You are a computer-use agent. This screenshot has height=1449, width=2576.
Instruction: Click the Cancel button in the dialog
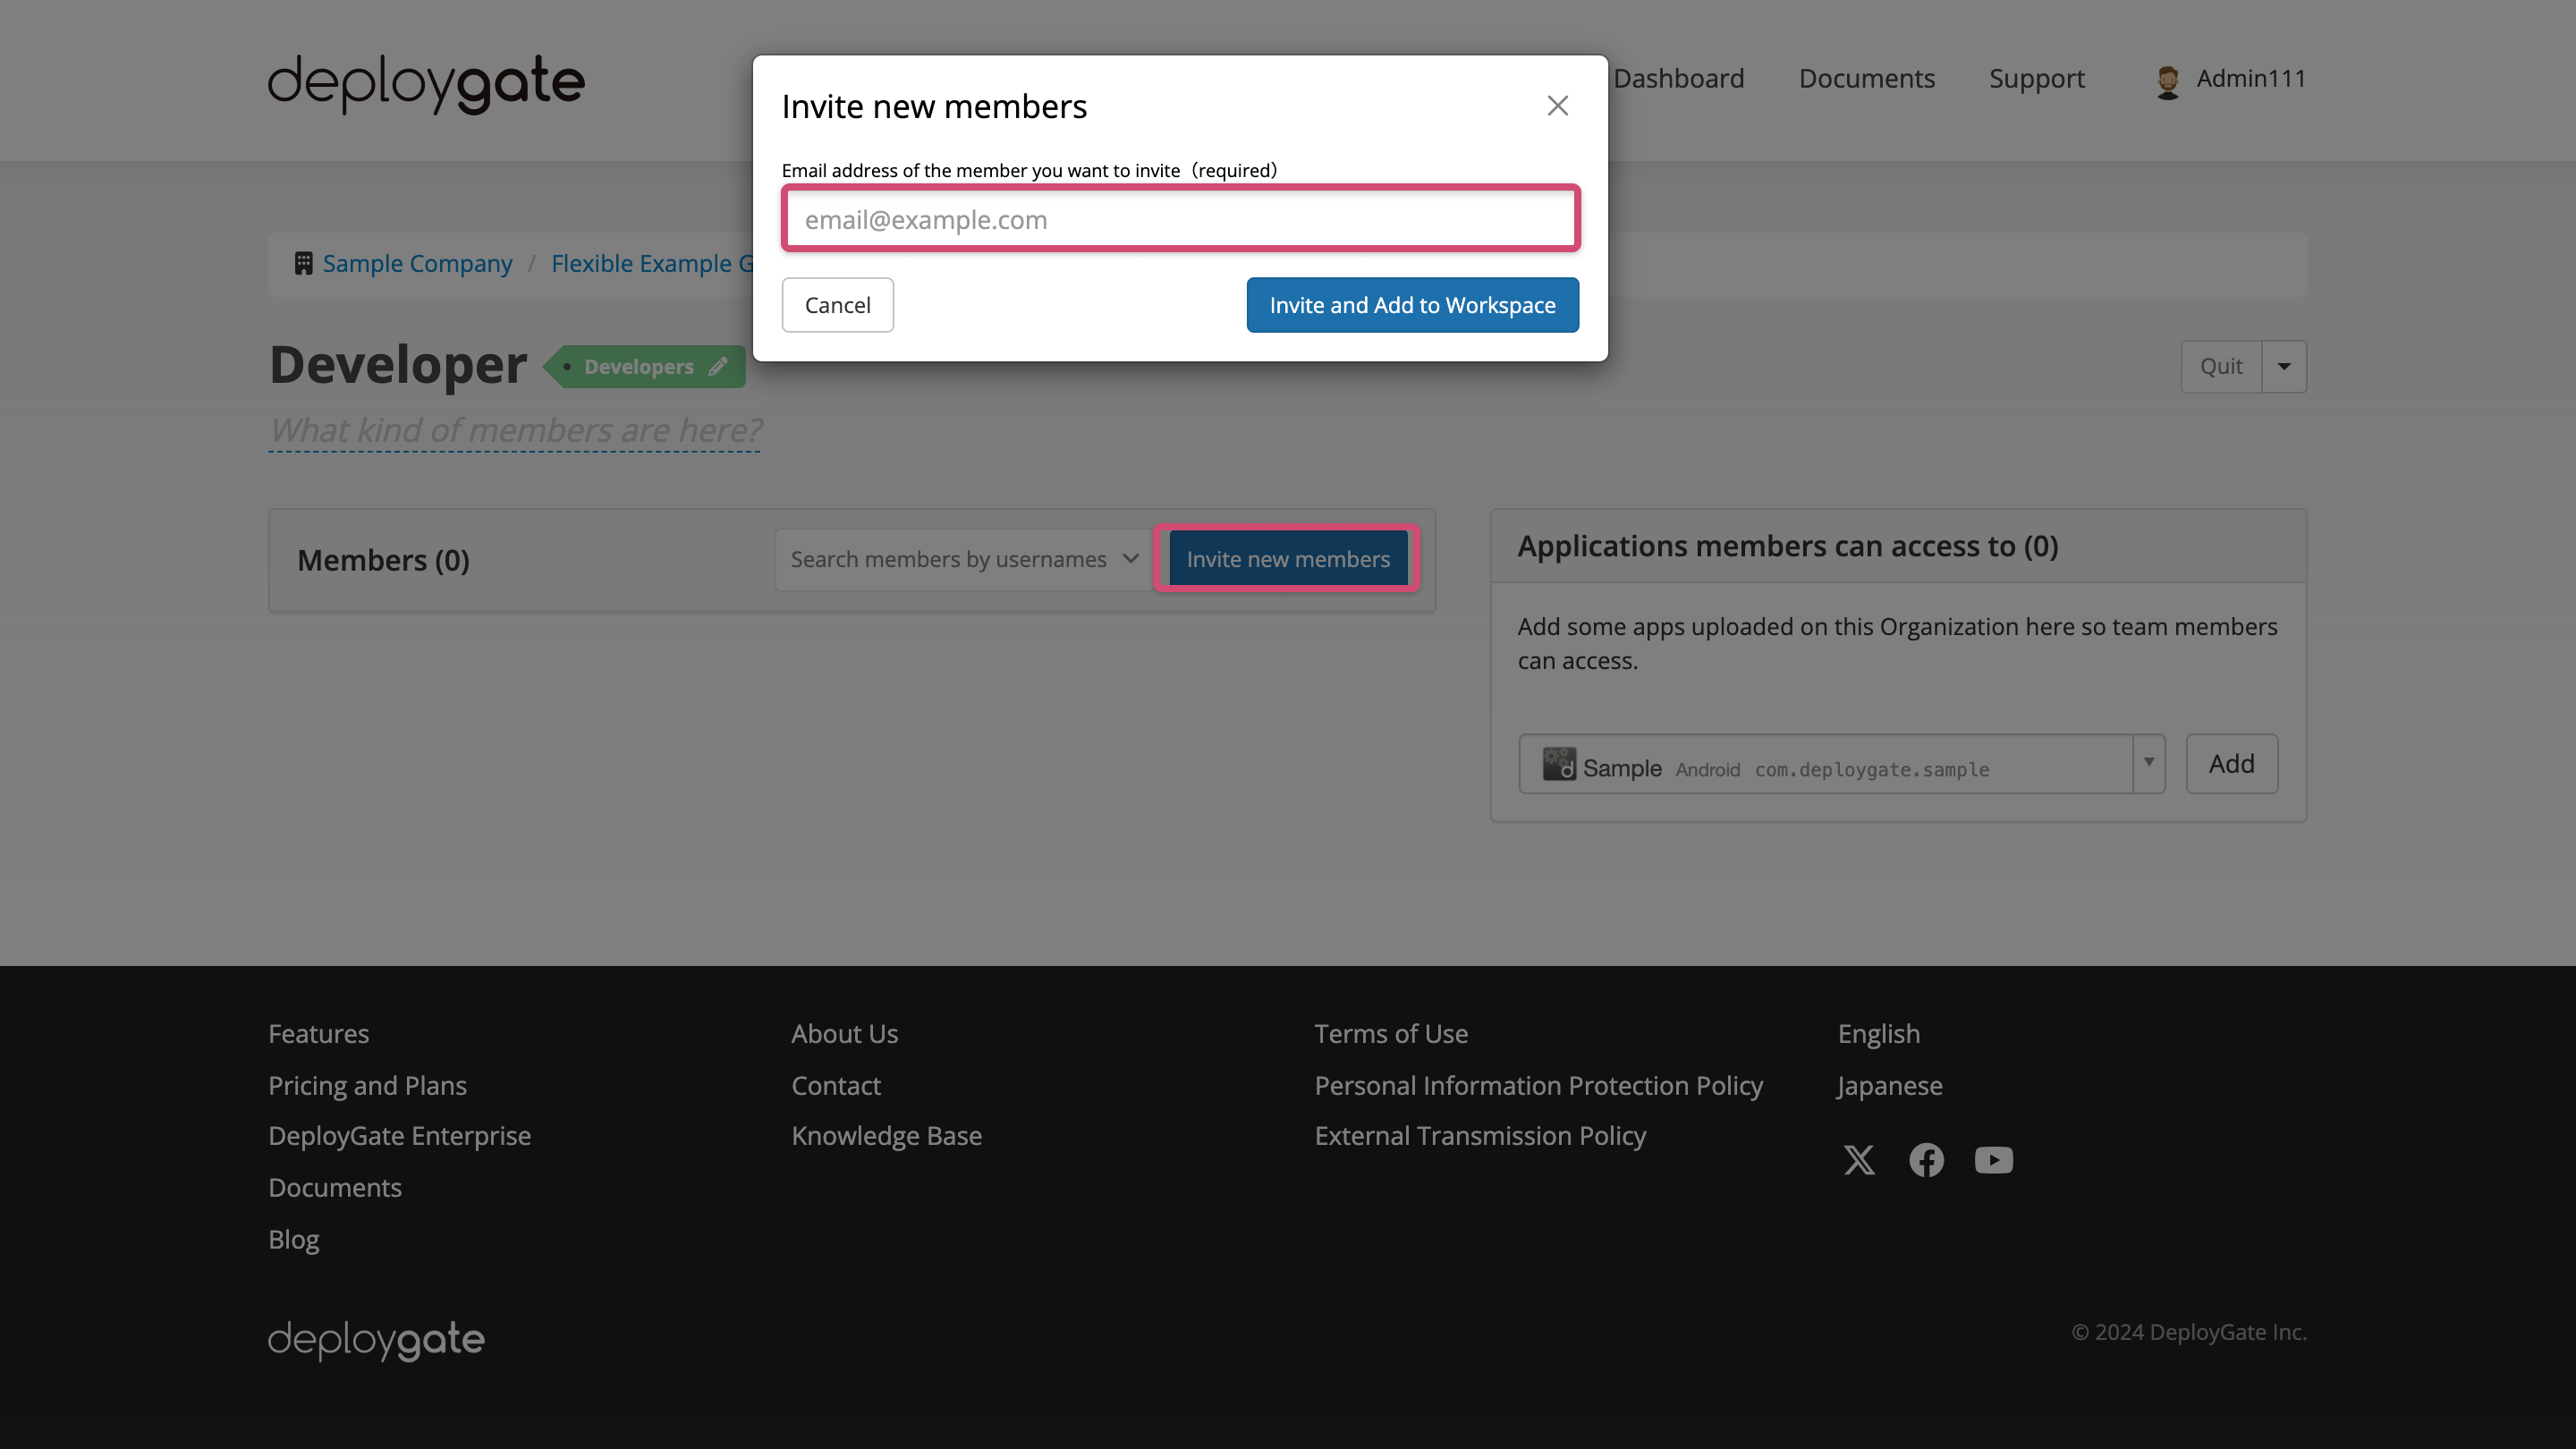coord(838,305)
